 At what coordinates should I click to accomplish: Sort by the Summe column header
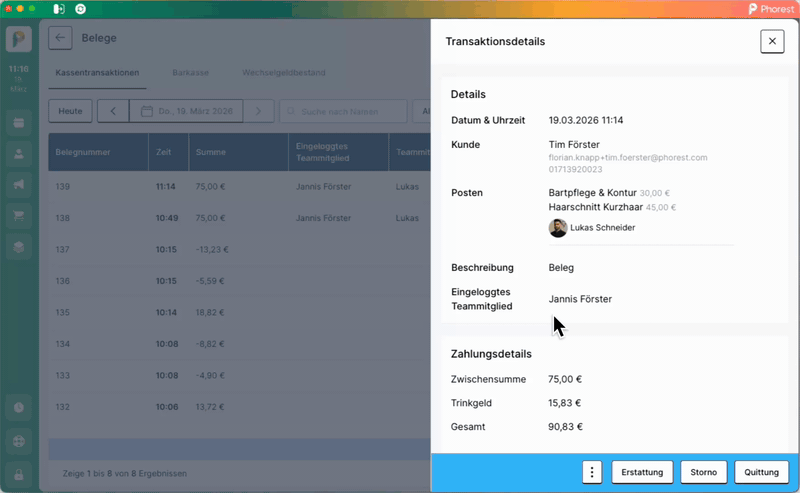(238, 152)
